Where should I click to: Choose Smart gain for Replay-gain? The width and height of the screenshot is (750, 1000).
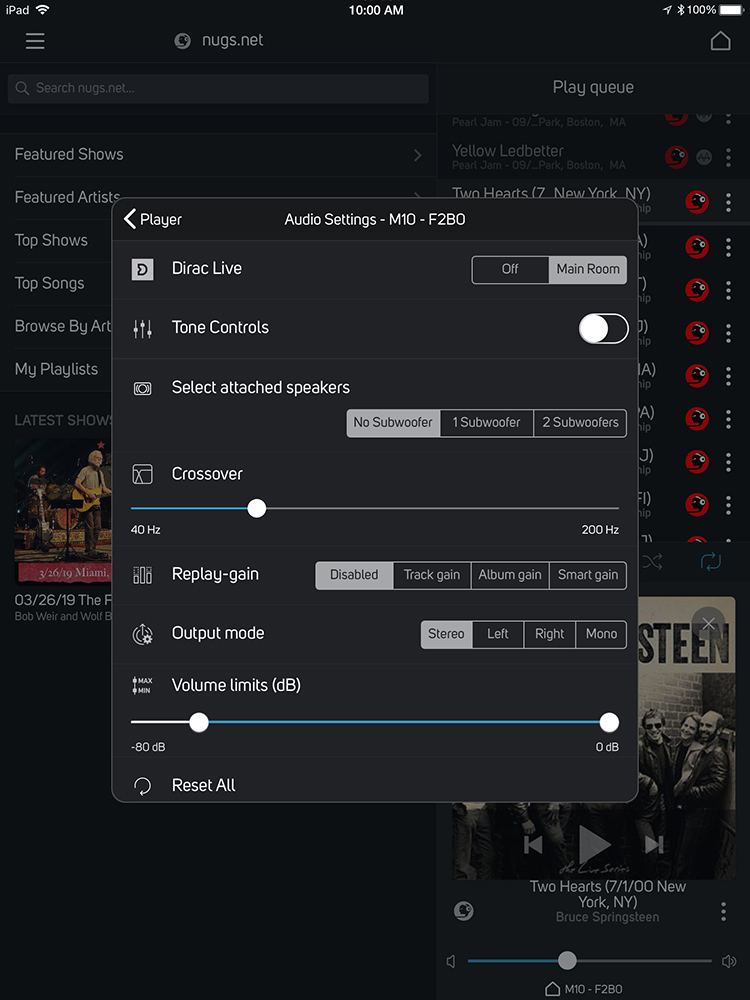pyautogui.click(x=588, y=575)
